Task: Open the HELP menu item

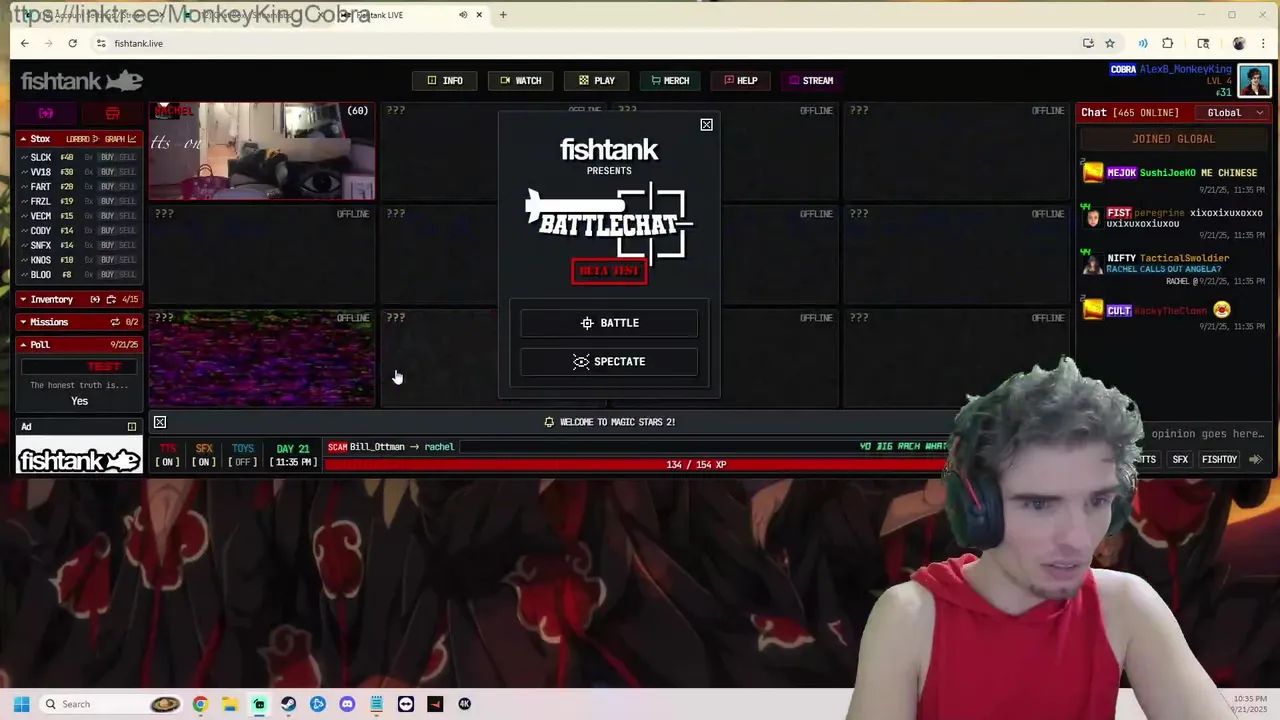Action: (x=741, y=81)
